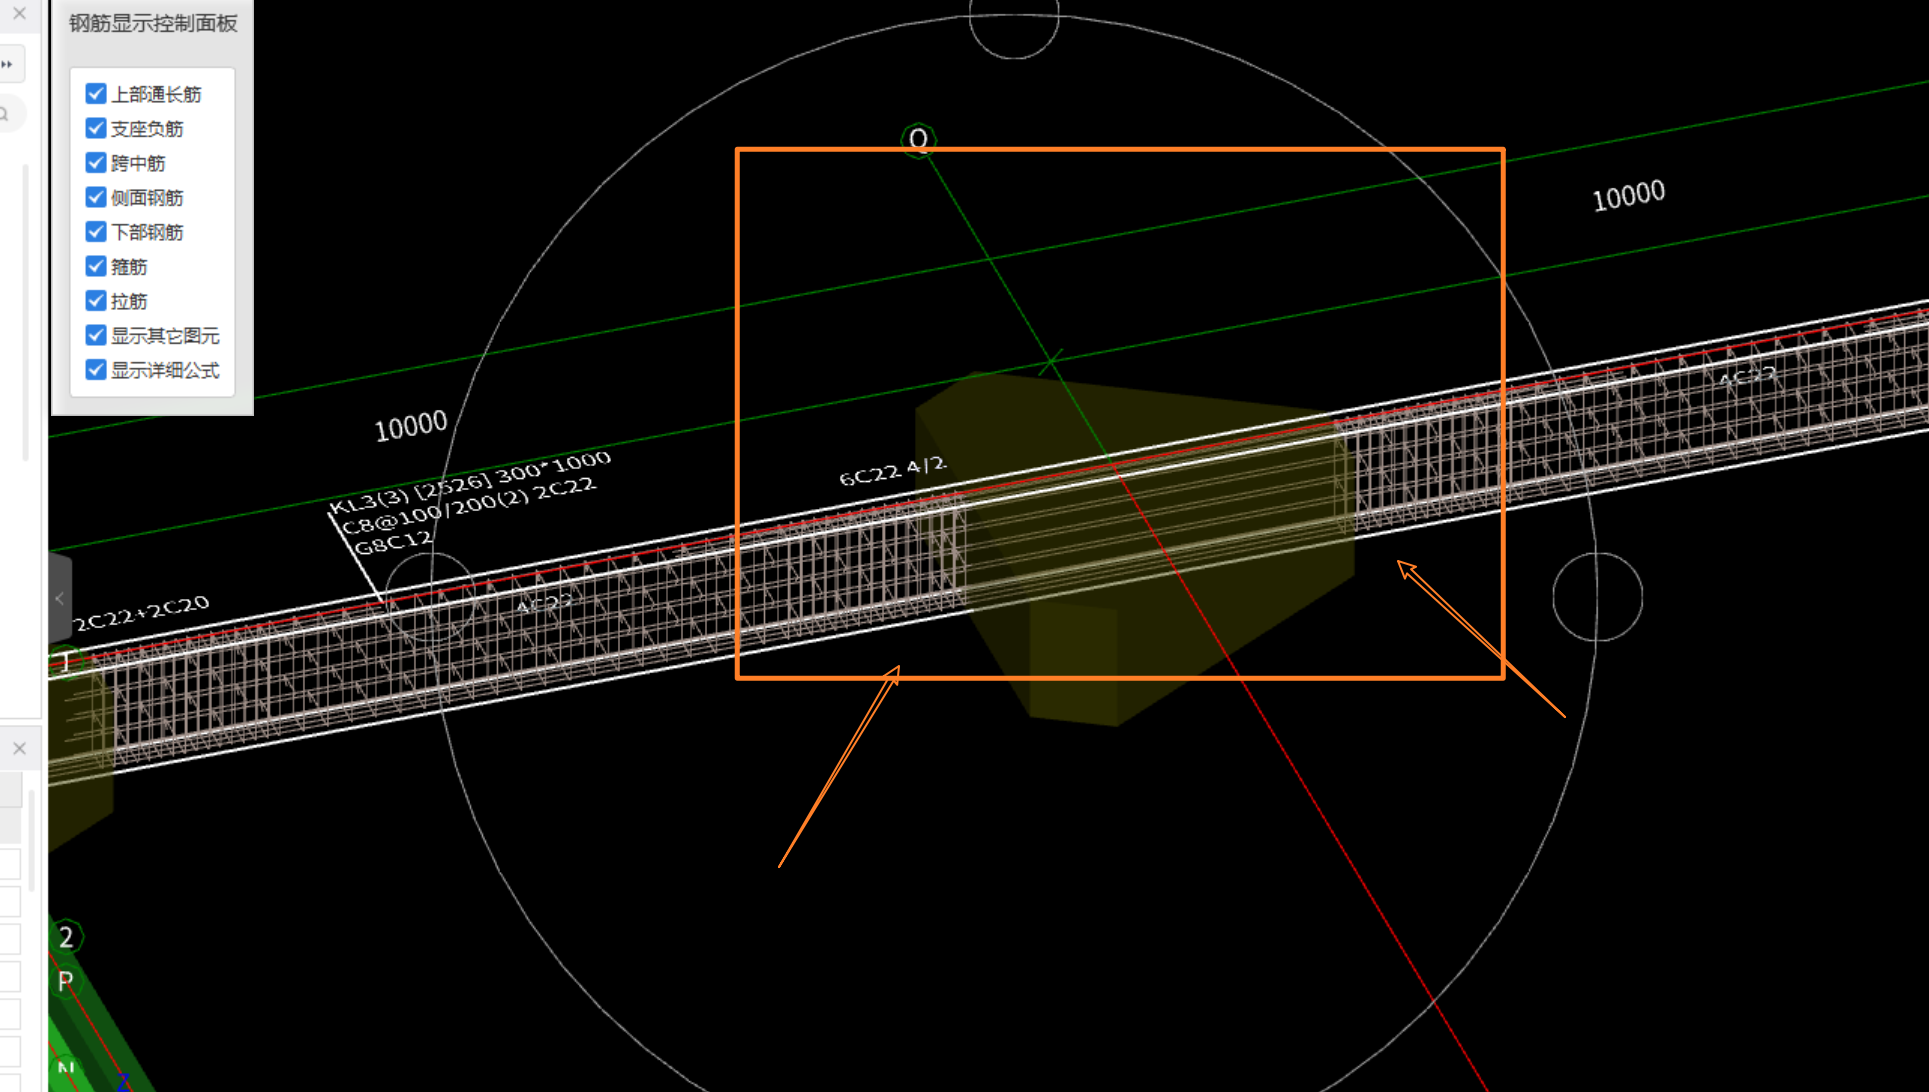Select the axis bubble labeled 2
This screenshot has width=1929, height=1092.
tap(66, 937)
